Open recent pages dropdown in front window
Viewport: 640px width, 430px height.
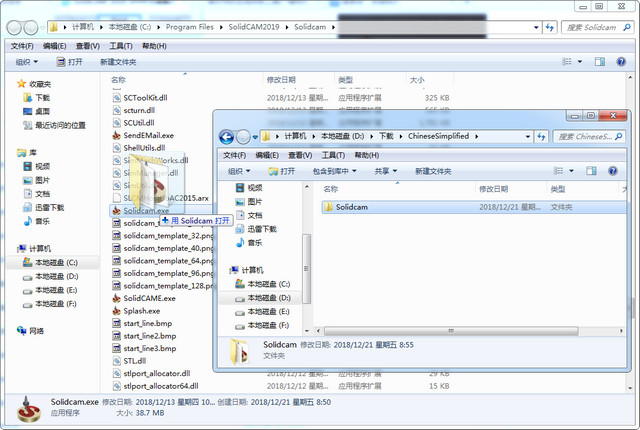tap(255, 137)
